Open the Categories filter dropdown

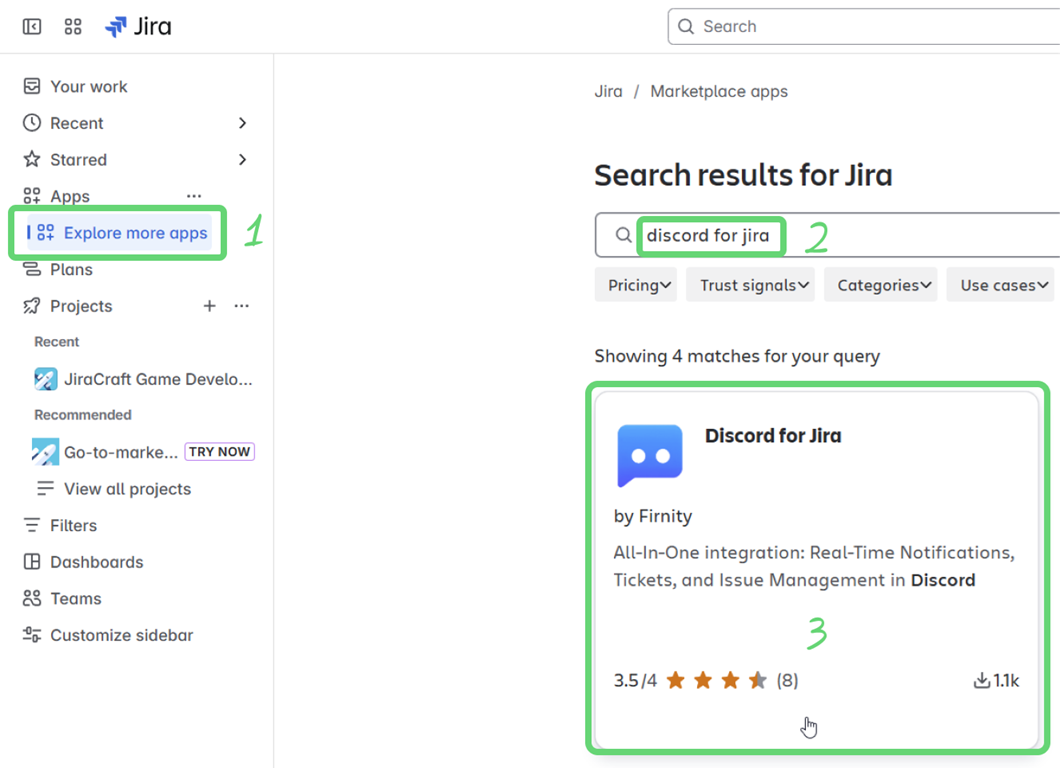pyautogui.click(x=880, y=285)
